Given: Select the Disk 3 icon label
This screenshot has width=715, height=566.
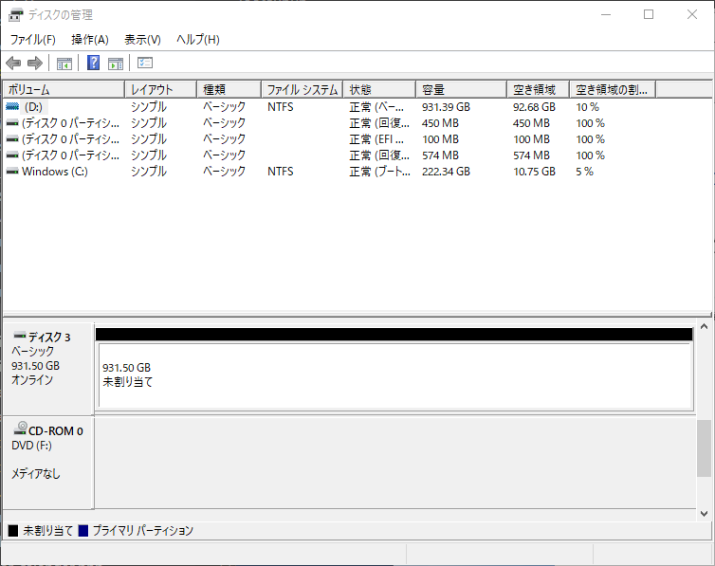Looking at the screenshot, I should coord(42,337).
